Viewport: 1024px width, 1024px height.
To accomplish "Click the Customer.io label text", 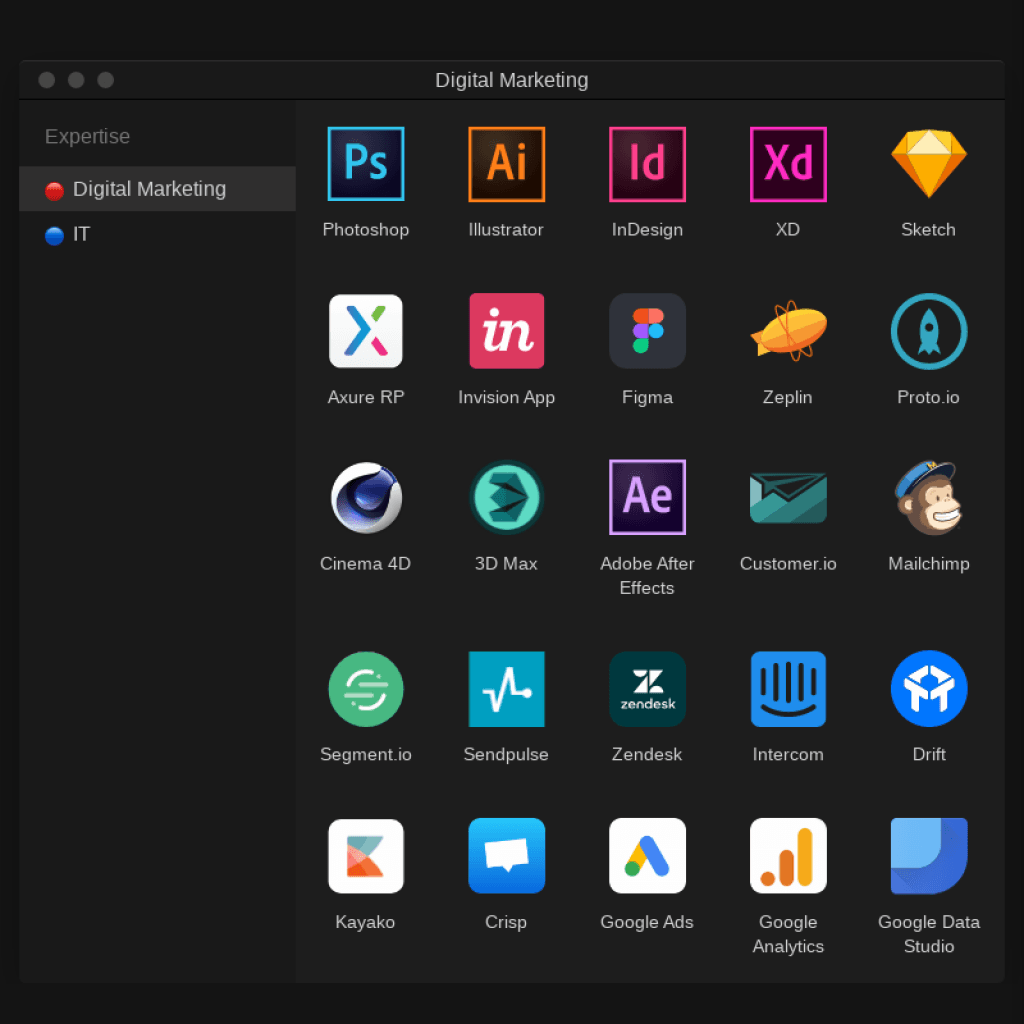I will (788, 564).
